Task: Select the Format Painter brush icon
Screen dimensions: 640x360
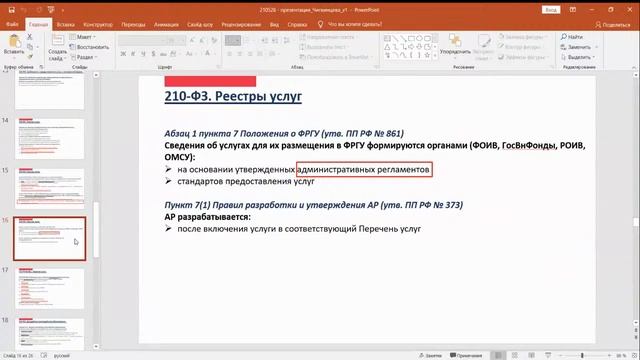Action: pos(30,57)
